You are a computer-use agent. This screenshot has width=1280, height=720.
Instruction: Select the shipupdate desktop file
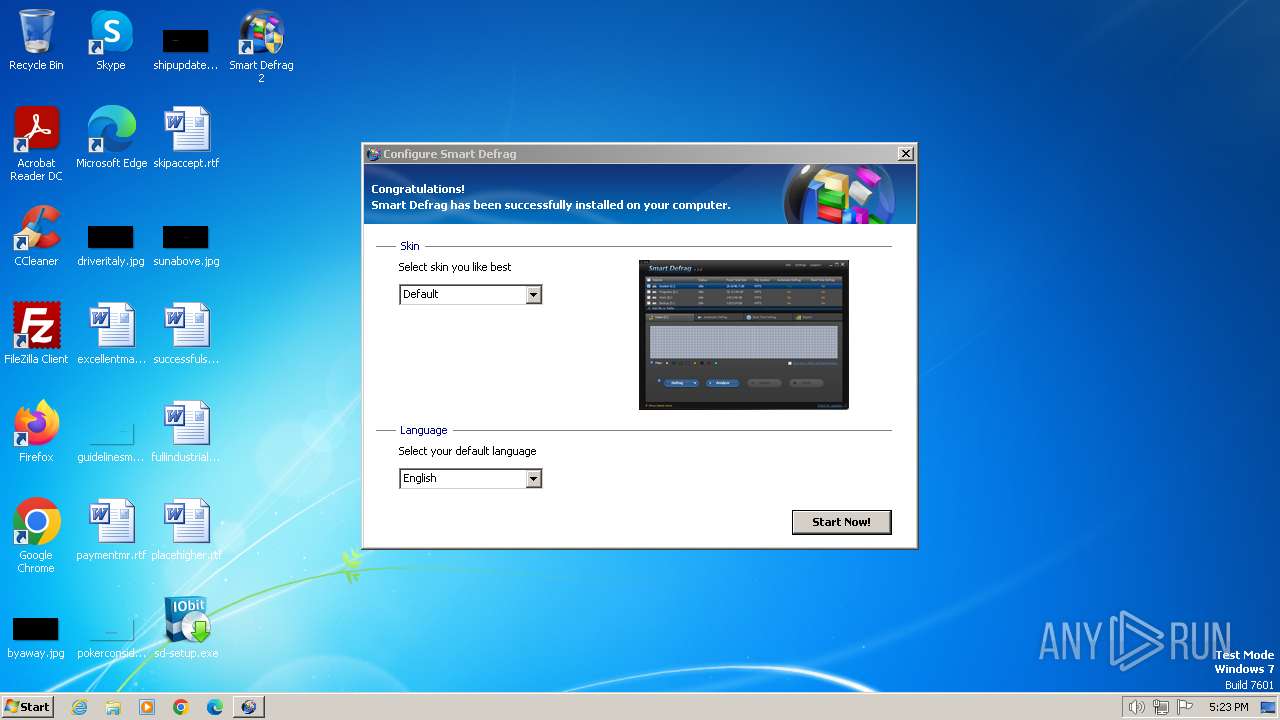point(185,47)
